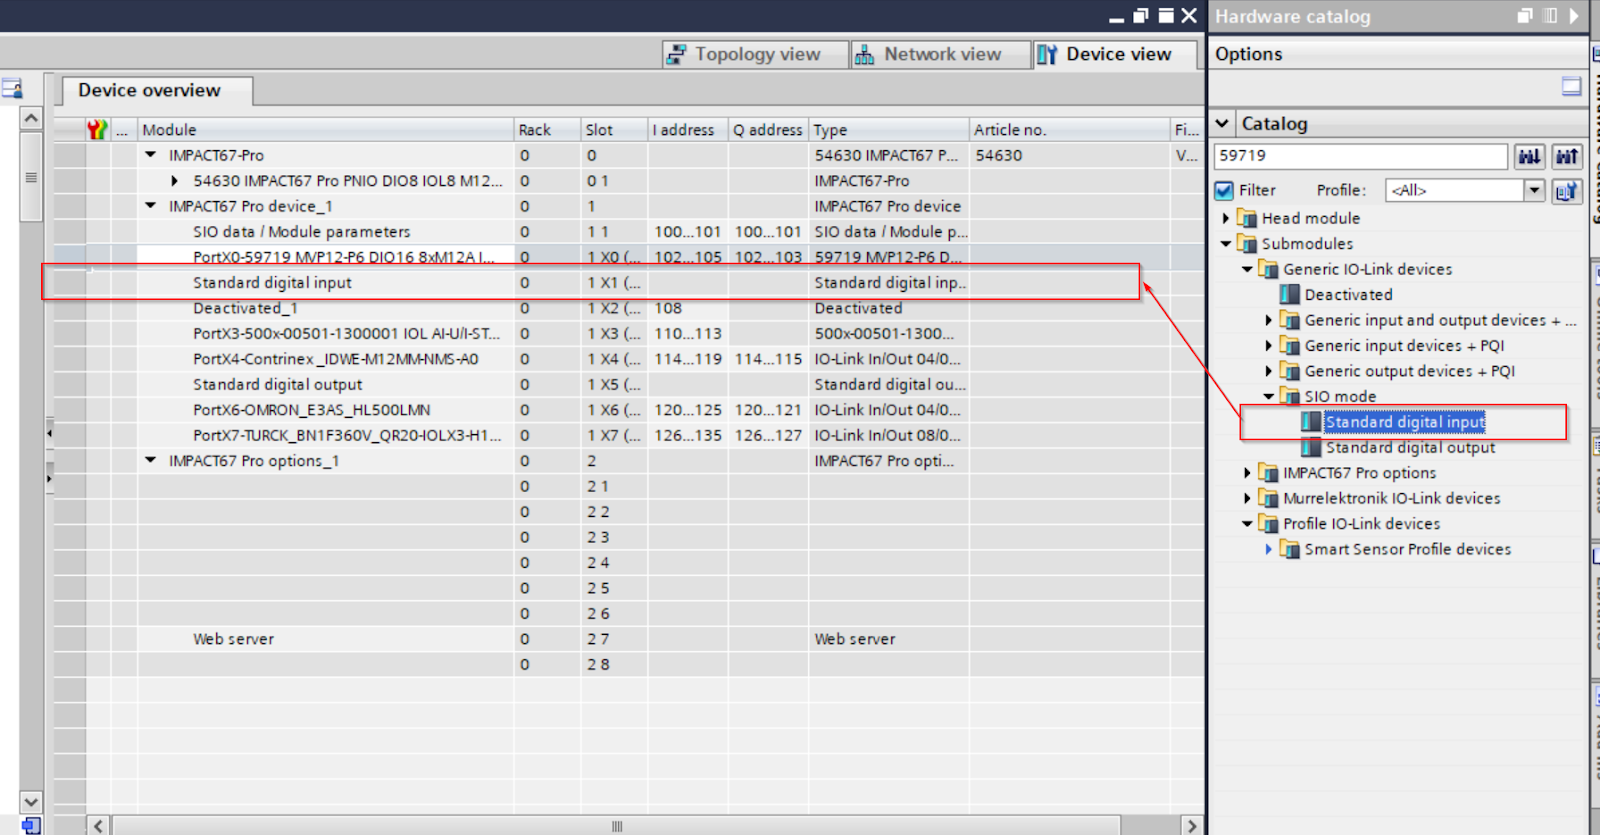
Task: Click the horizontal scroll right arrow
Action: 1191,826
